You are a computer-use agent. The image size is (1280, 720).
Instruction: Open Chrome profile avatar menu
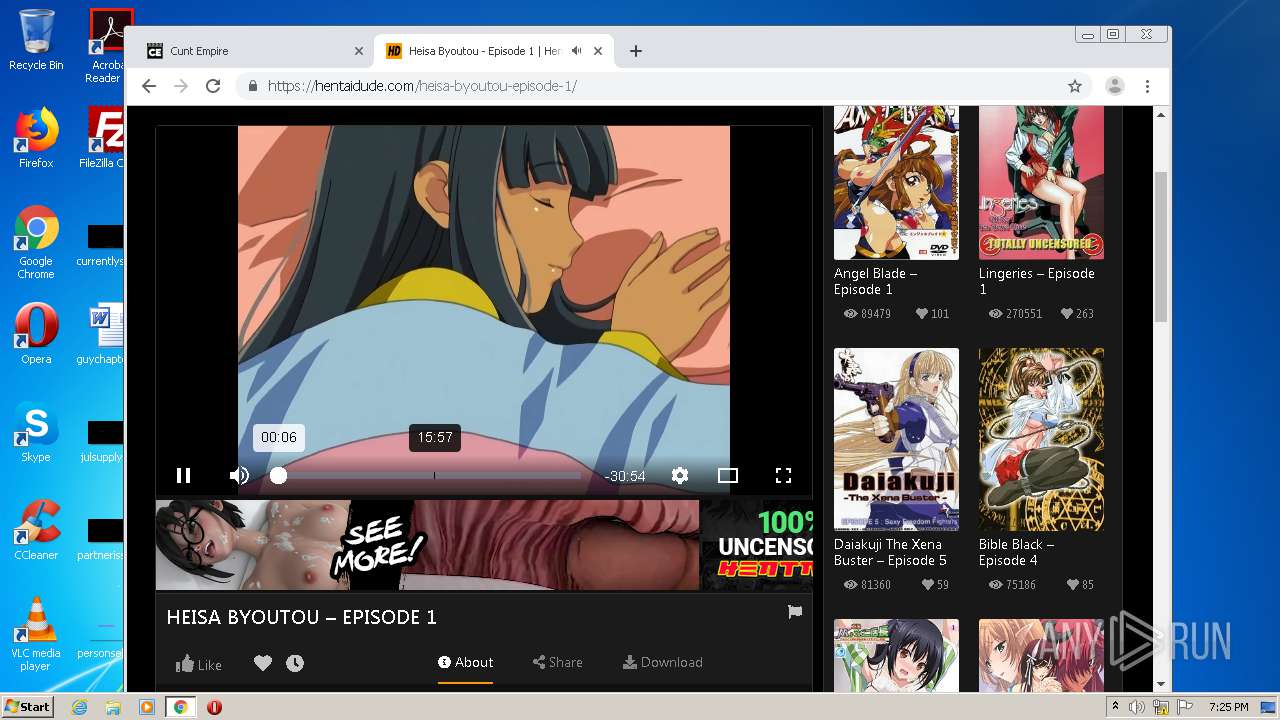[x=1115, y=86]
